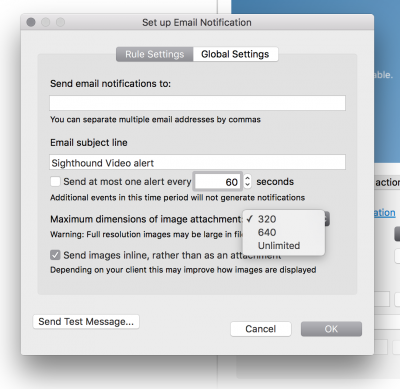Choose Unlimited image dimensions option
This screenshot has width=400, height=389.
[284, 246]
